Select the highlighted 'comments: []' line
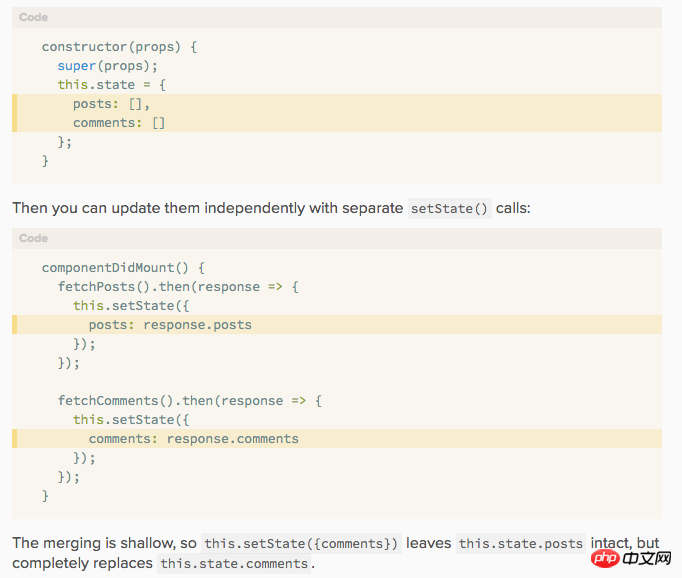Image resolution: width=682 pixels, height=578 pixels. (119, 123)
